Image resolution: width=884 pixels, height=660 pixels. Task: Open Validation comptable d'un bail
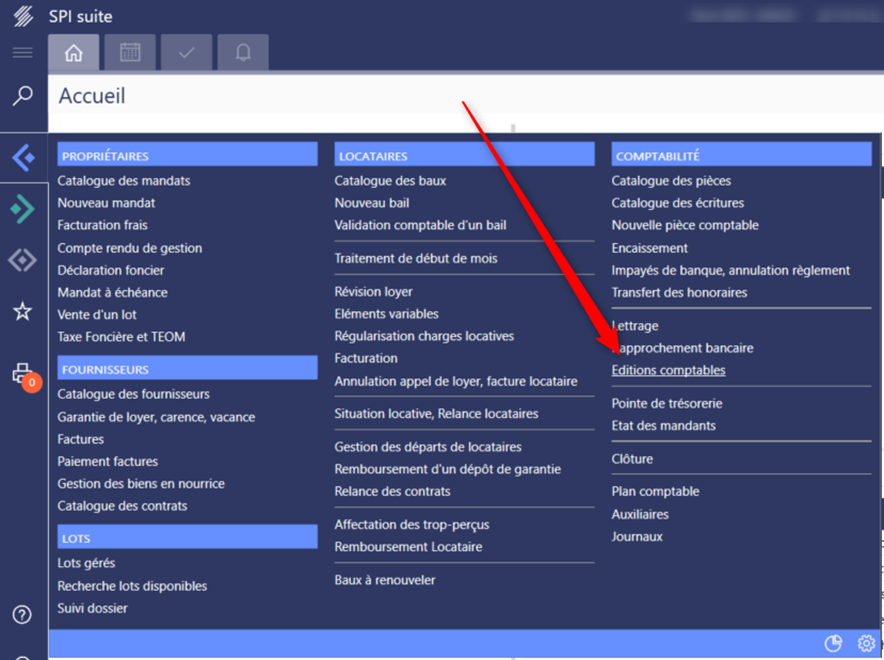coord(420,225)
